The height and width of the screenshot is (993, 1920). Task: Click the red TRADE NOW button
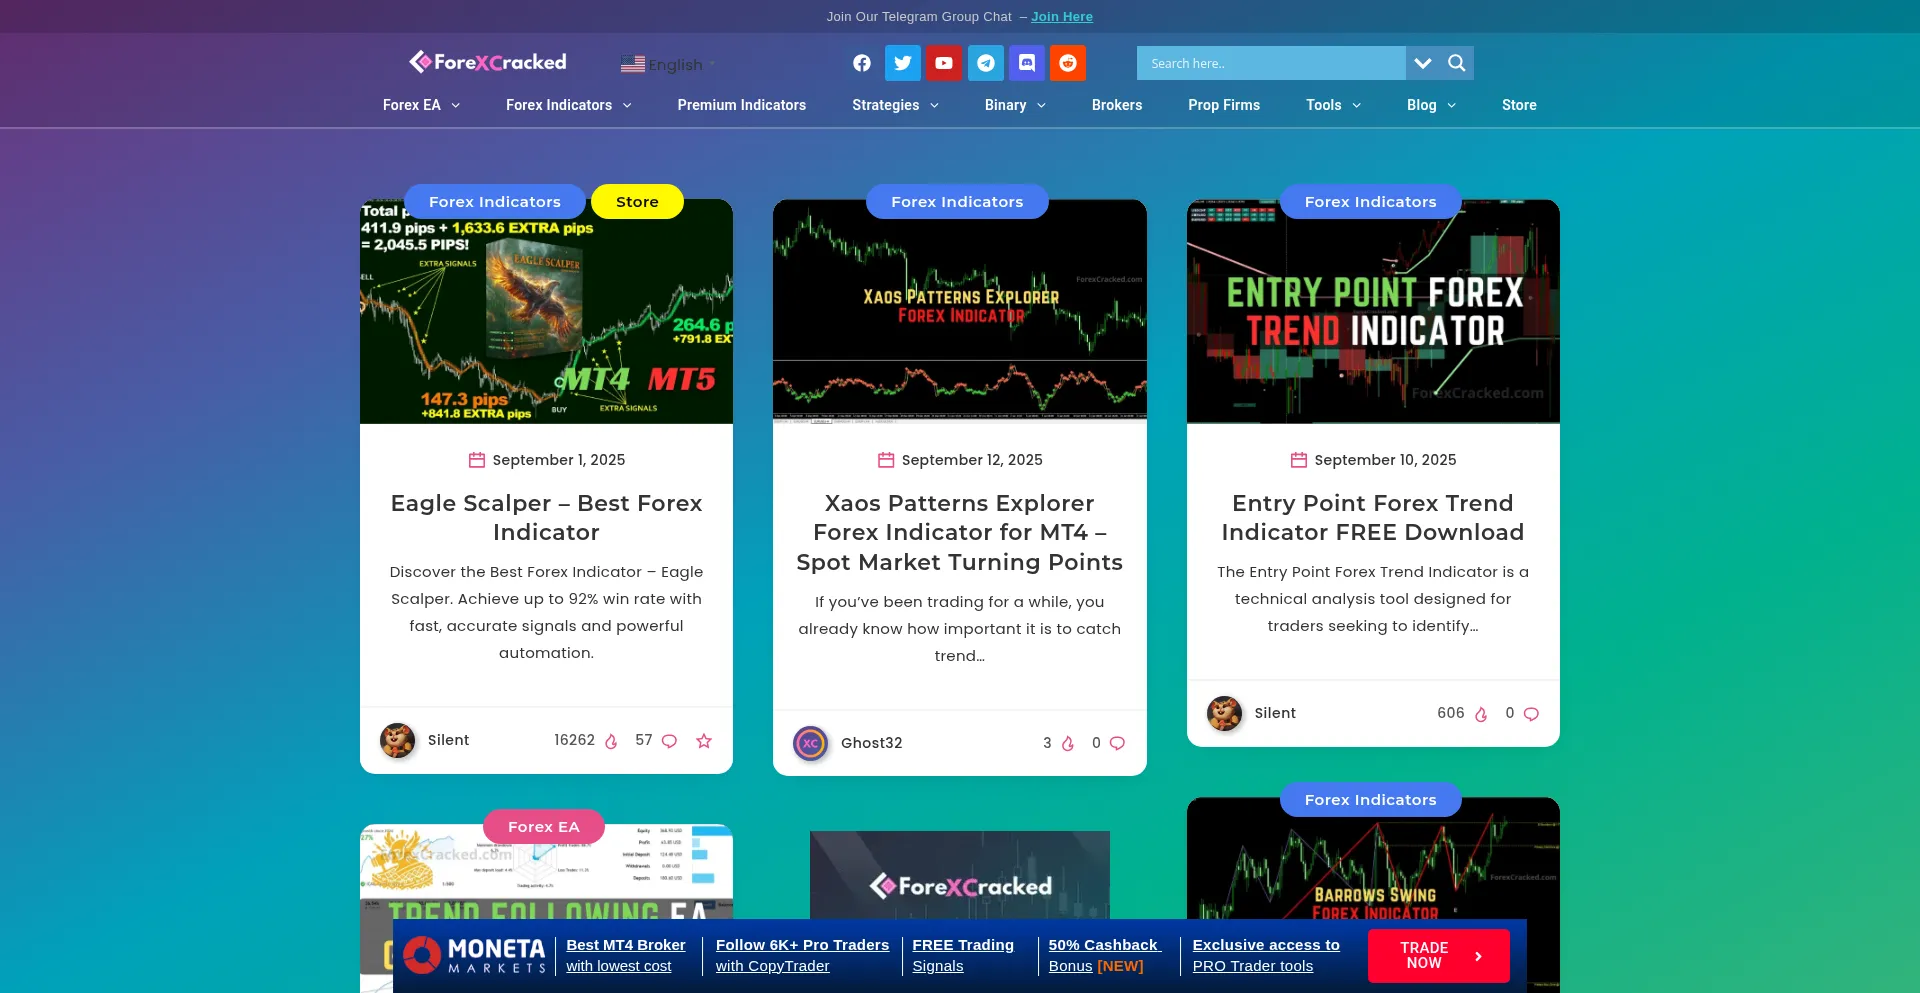1439,956
